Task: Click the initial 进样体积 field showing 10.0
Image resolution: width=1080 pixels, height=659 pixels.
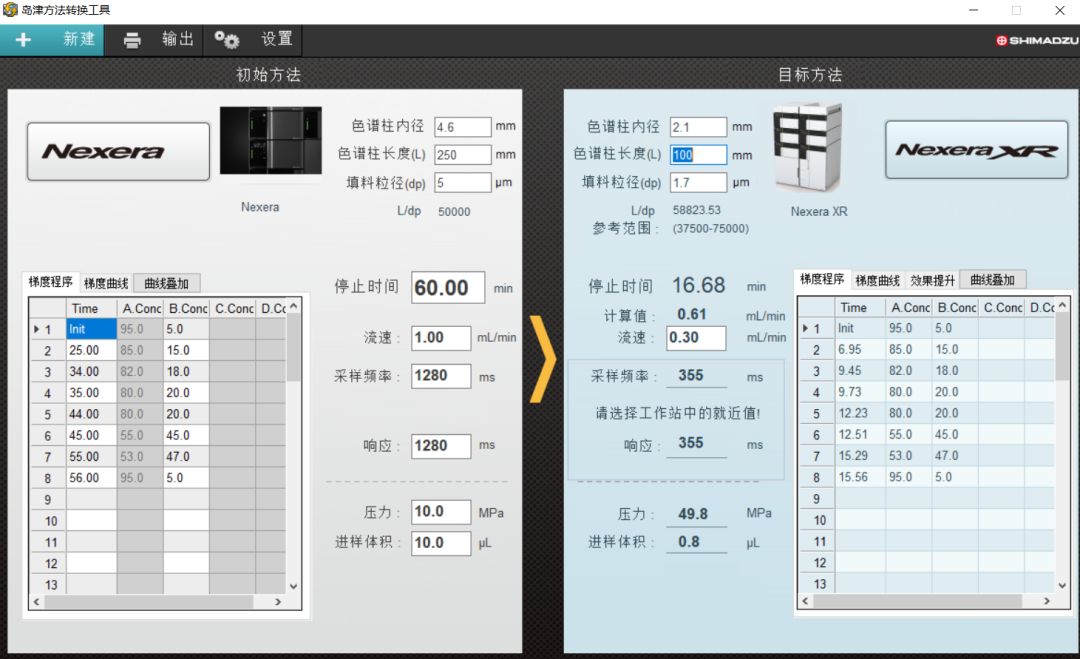Action: (x=441, y=543)
